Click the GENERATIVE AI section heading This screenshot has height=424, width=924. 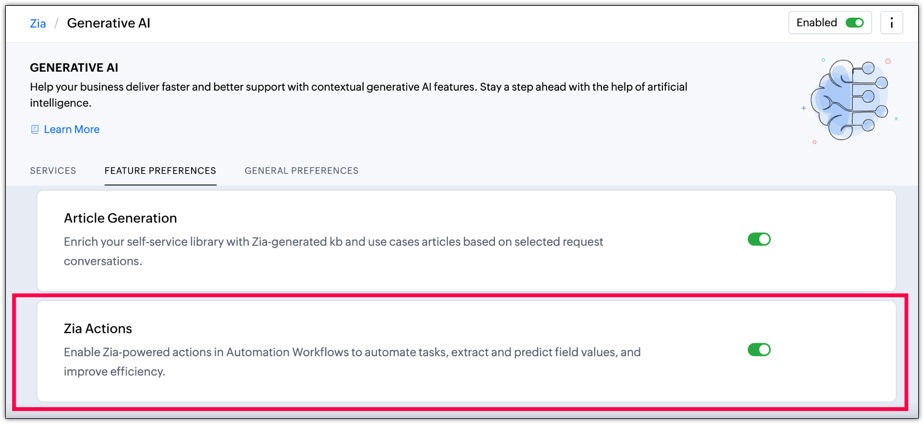74,68
